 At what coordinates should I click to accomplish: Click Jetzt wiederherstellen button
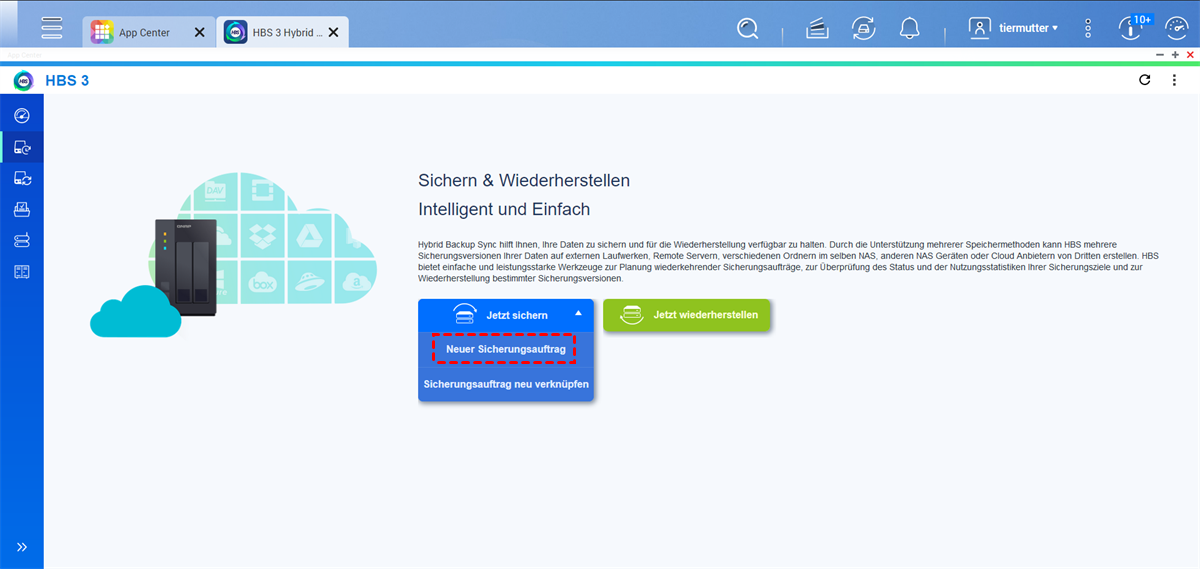(x=687, y=315)
